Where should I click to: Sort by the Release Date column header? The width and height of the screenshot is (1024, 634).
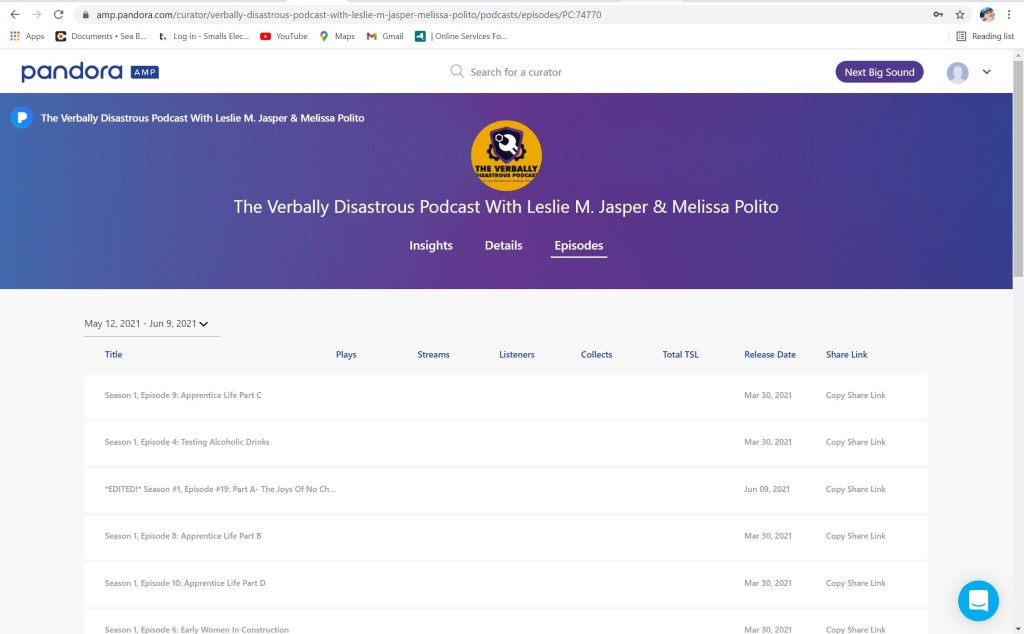point(769,355)
